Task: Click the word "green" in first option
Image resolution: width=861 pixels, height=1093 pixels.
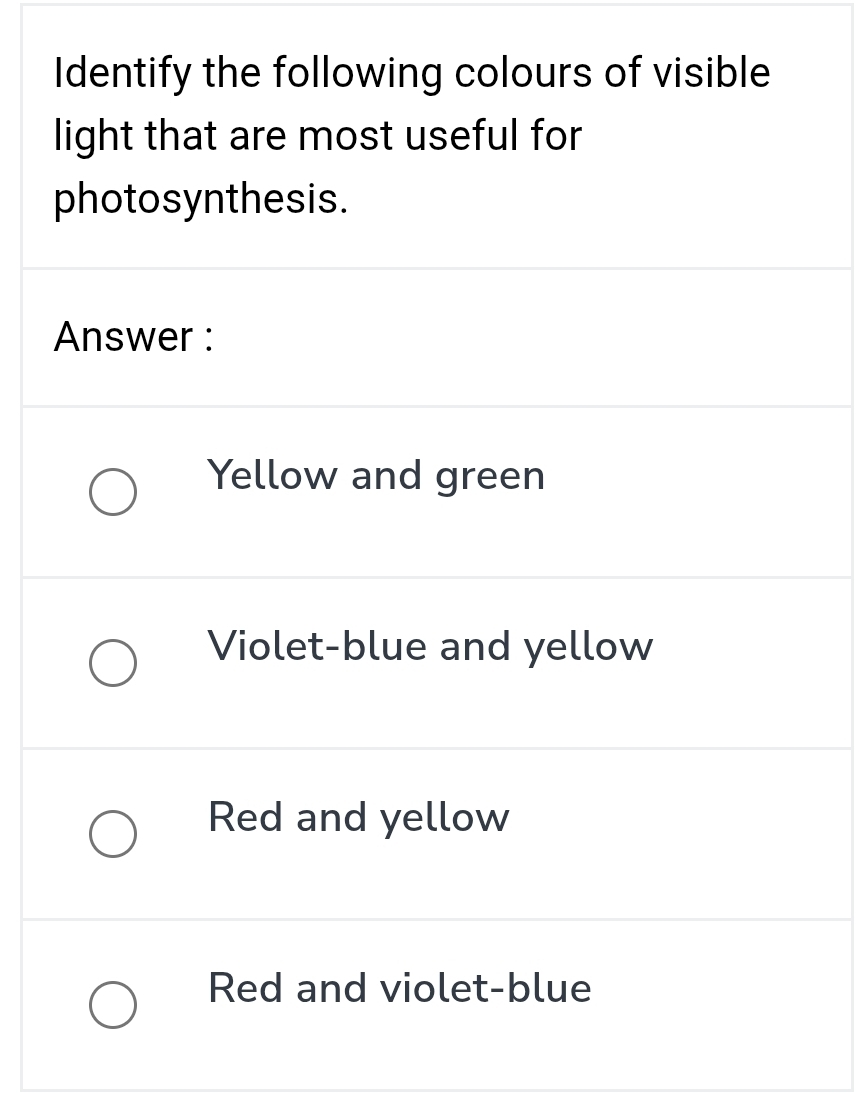Action: [x=490, y=477]
